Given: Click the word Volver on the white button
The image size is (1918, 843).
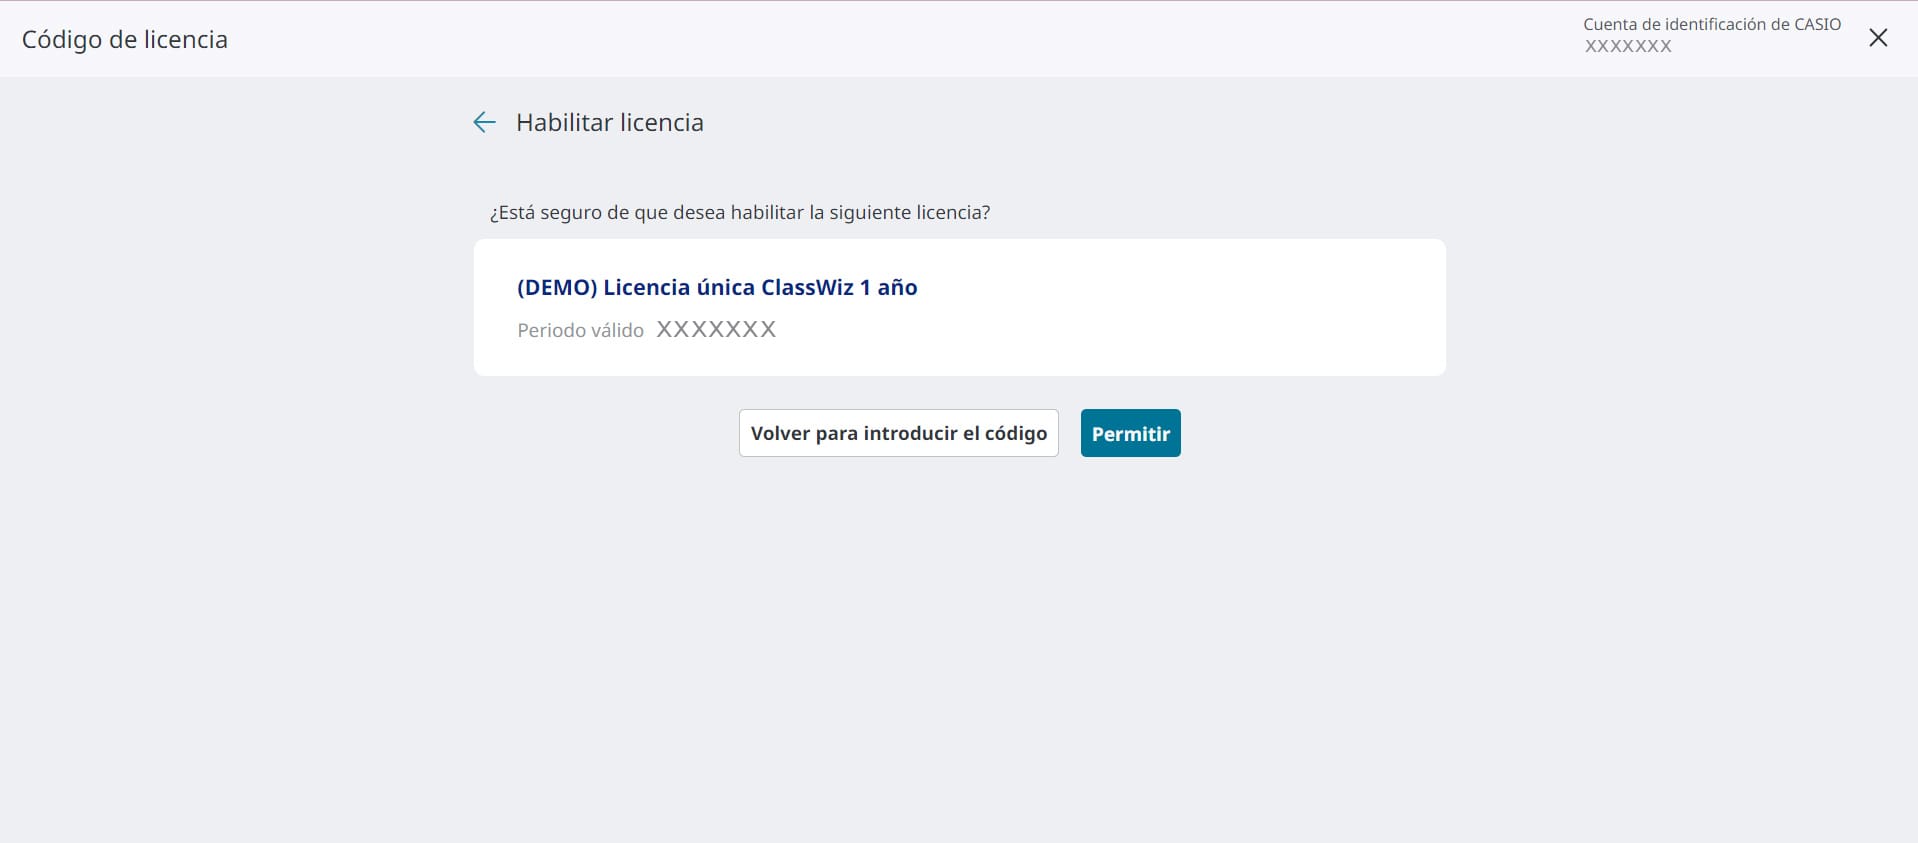Looking at the screenshot, I should point(780,433).
